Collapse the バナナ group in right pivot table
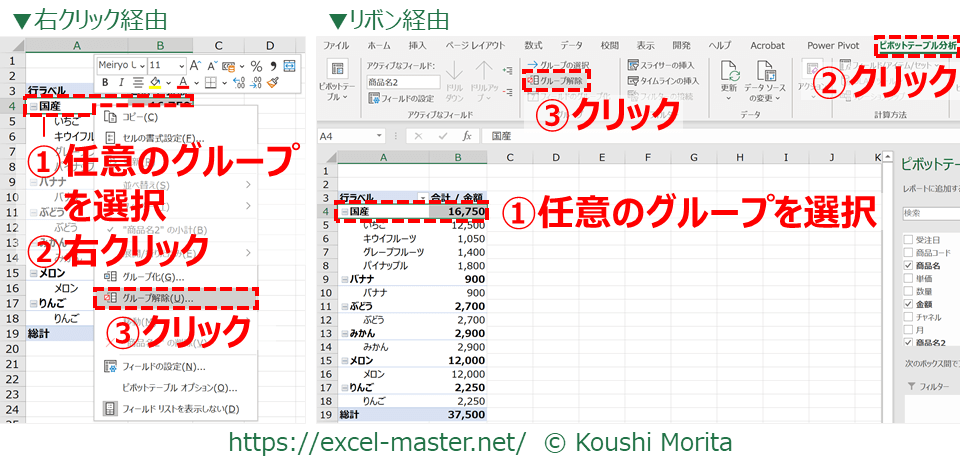Image resolution: width=960 pixels, height=459 pixels. [344, 278]
